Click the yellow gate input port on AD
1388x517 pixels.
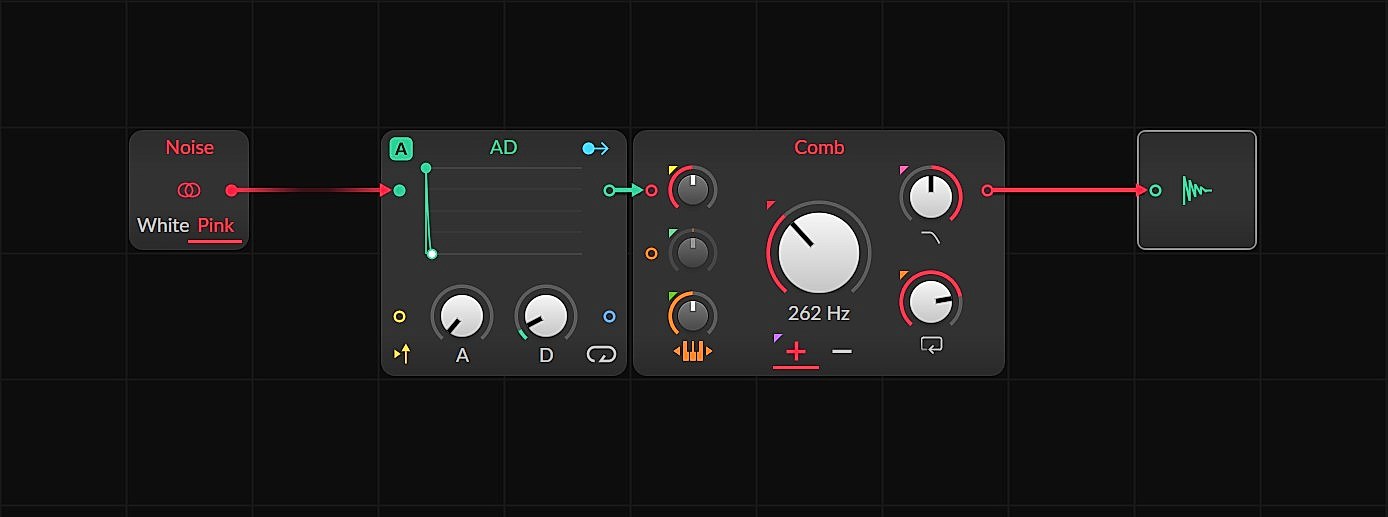399,317
